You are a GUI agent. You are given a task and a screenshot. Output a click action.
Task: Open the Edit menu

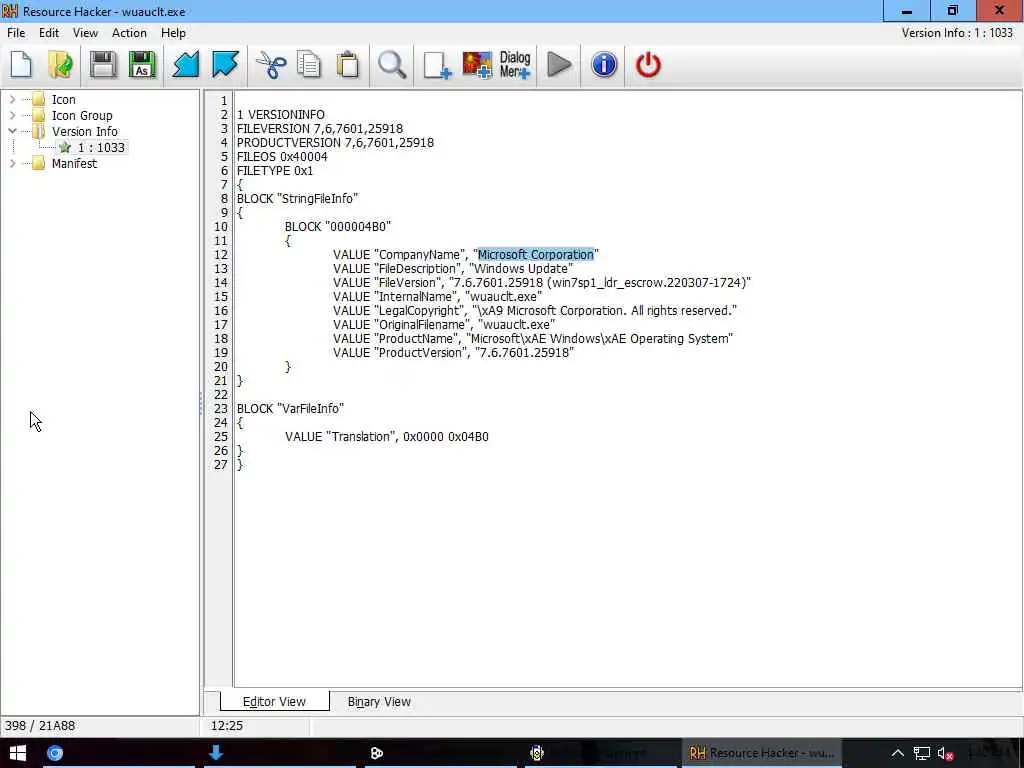click(49, 33)
